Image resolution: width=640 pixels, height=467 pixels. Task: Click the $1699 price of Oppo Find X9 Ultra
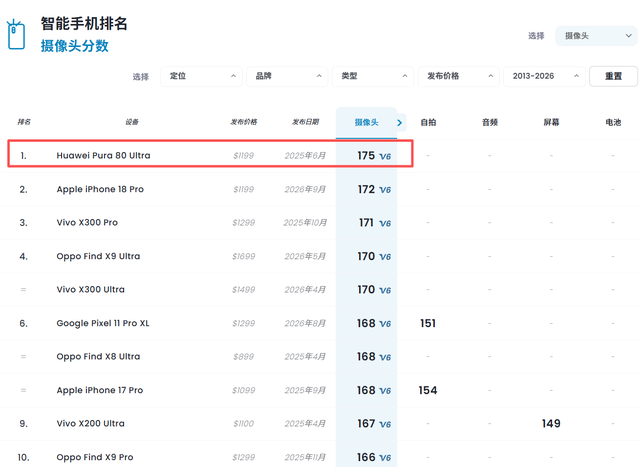(x=244, y=256)
